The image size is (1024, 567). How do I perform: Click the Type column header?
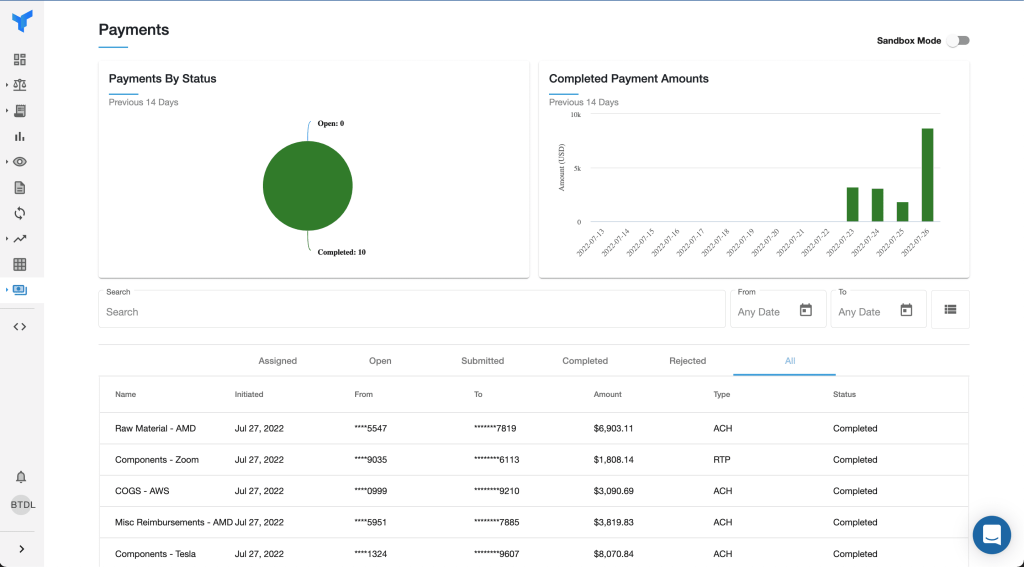click(722, 395)
